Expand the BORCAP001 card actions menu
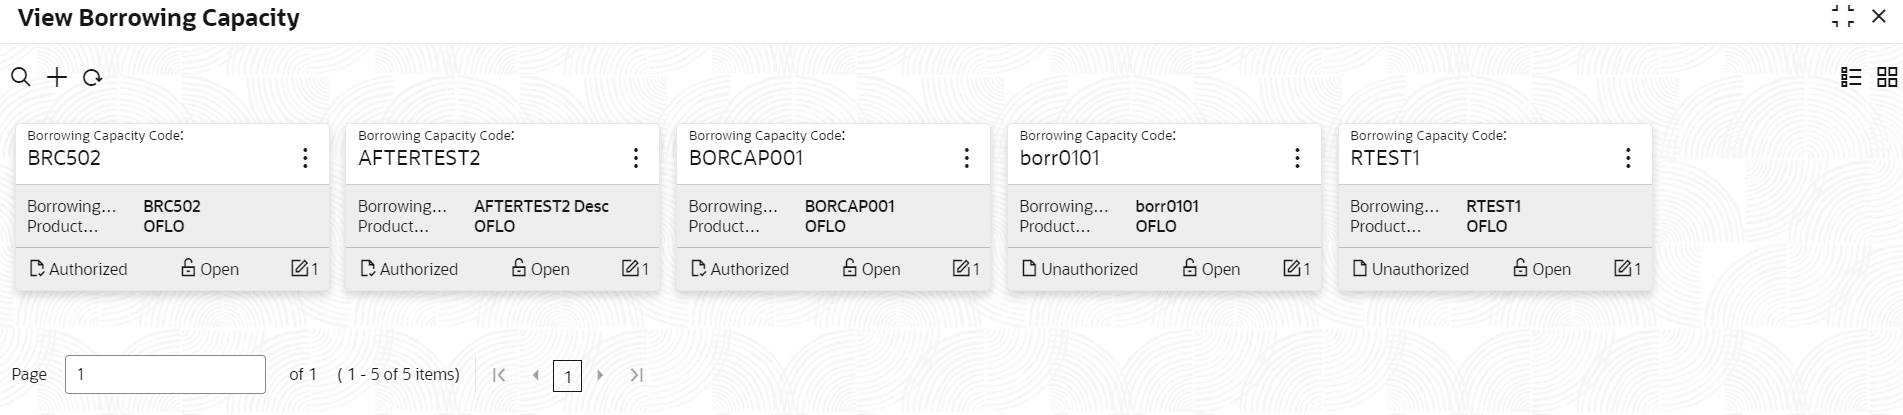Screen dimensions: 1903x415 point(966,158)
